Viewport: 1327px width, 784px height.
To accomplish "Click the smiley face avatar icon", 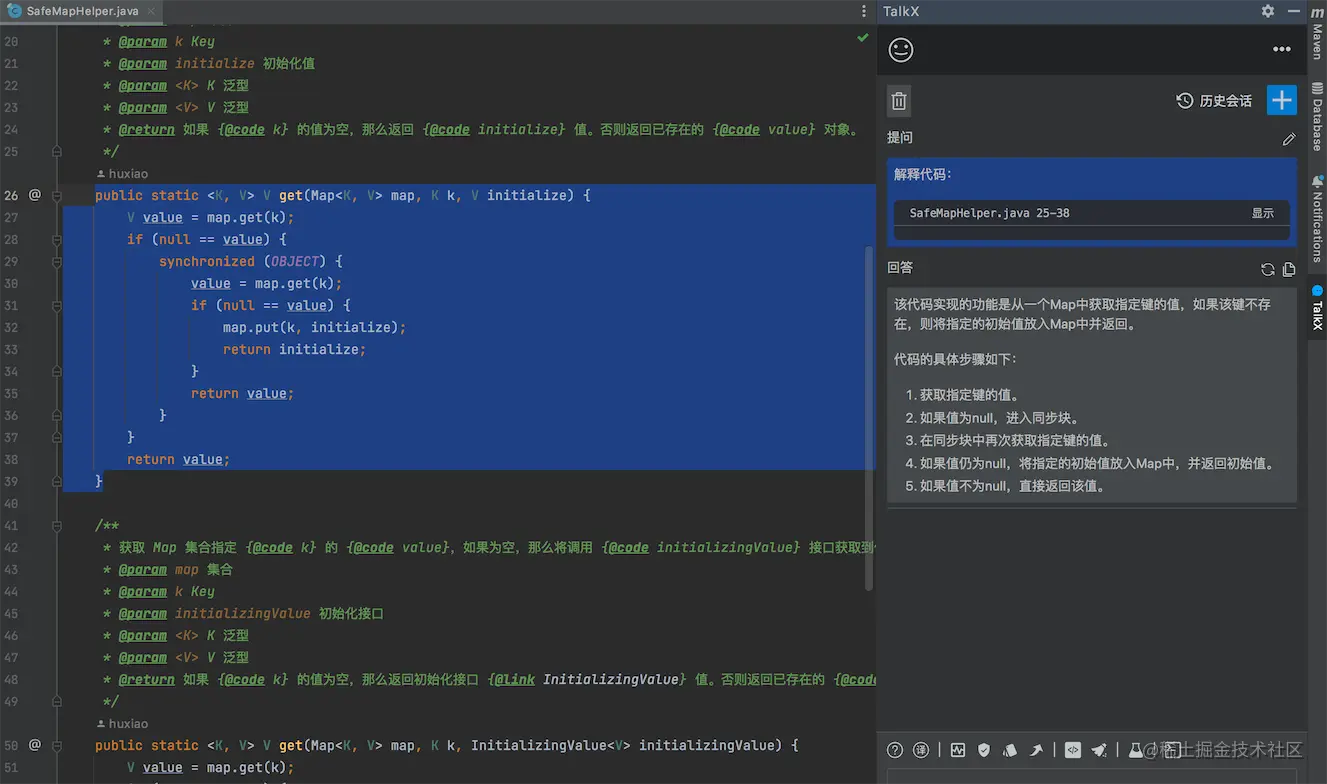I will [x=901, y=49].
